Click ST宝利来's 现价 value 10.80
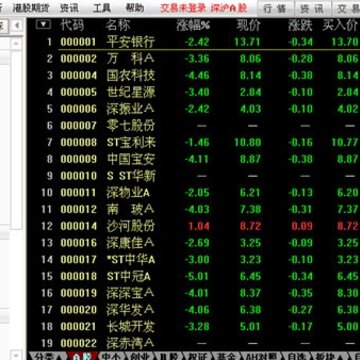The height and width of the screenshot is (360, 360). pyautogui.click(x=247, y=142)
